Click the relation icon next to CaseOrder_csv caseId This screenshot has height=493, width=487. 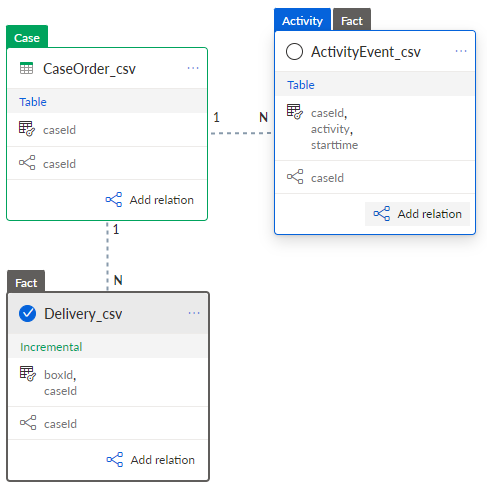tap(27, 163)
